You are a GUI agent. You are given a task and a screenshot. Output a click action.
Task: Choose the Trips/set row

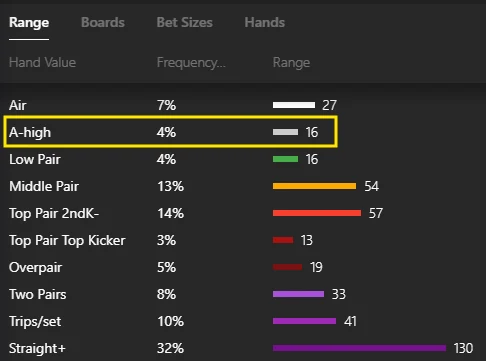243,321
